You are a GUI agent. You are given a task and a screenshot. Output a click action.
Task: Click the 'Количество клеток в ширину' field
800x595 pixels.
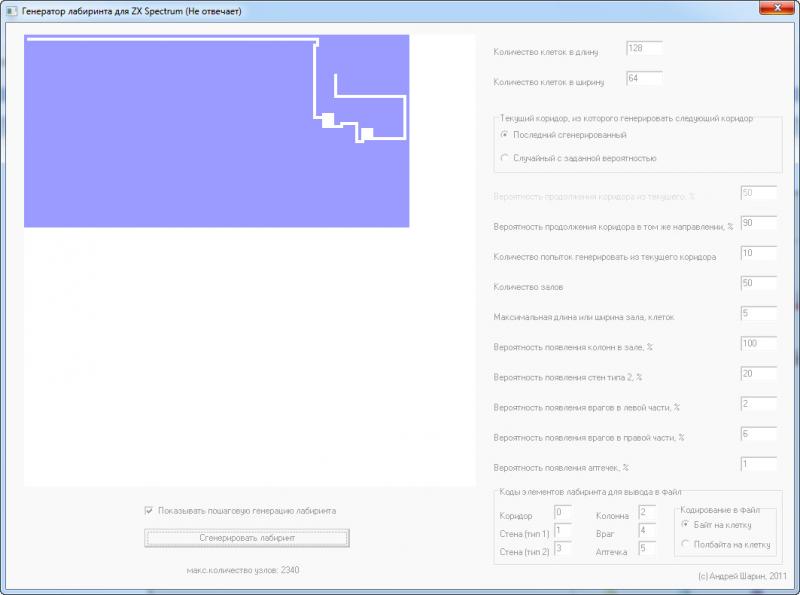643,78
